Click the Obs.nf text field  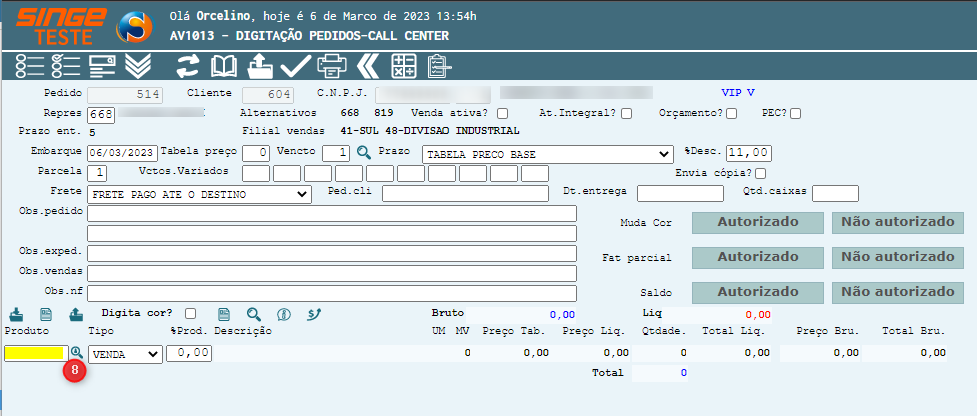click(331, 293)
